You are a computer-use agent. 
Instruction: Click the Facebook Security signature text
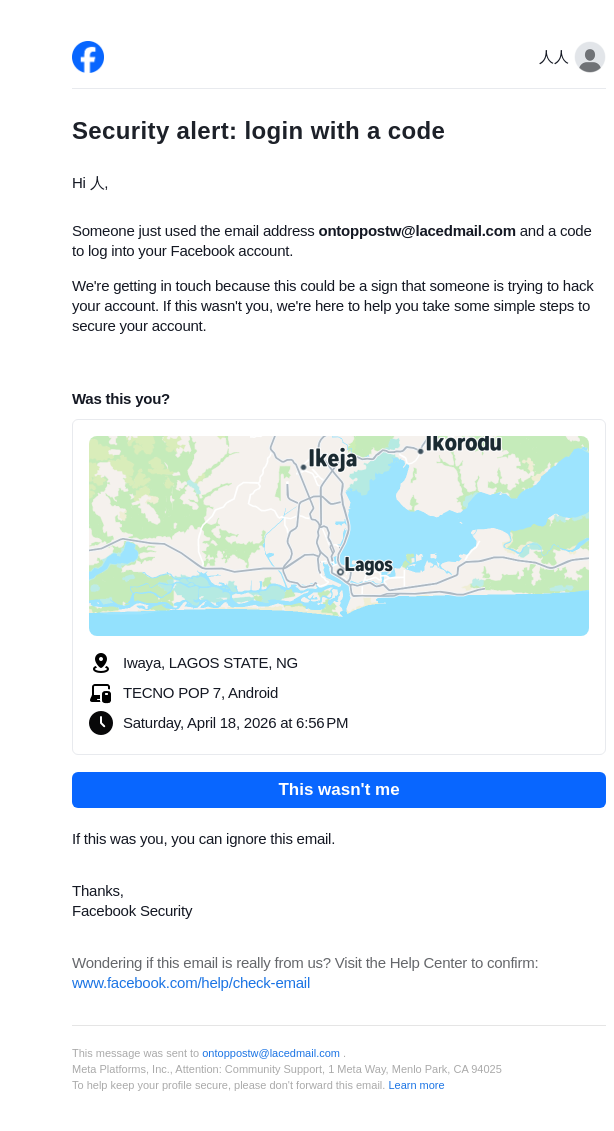click(132, 911)
